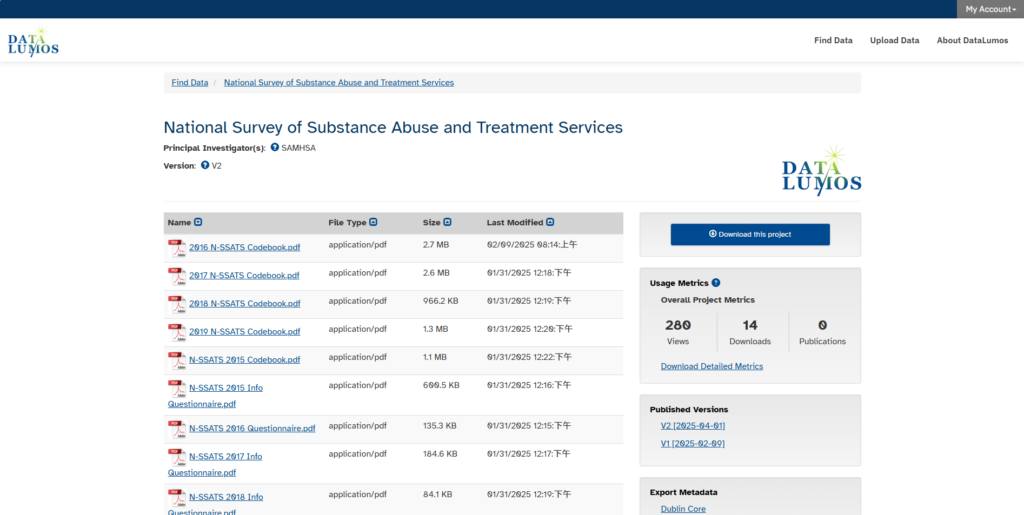The image size is (1024, 515).
Task: Click help icon next to Principal Investigator(s)
Action: [x=275, y=148]
